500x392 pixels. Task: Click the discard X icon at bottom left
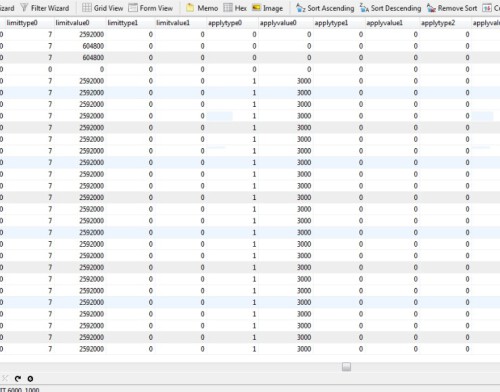5,378
